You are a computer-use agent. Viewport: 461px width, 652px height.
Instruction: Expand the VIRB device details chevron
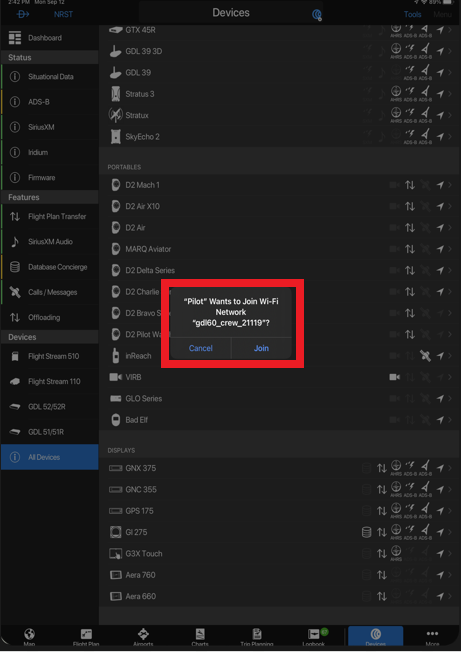[450, 377]
